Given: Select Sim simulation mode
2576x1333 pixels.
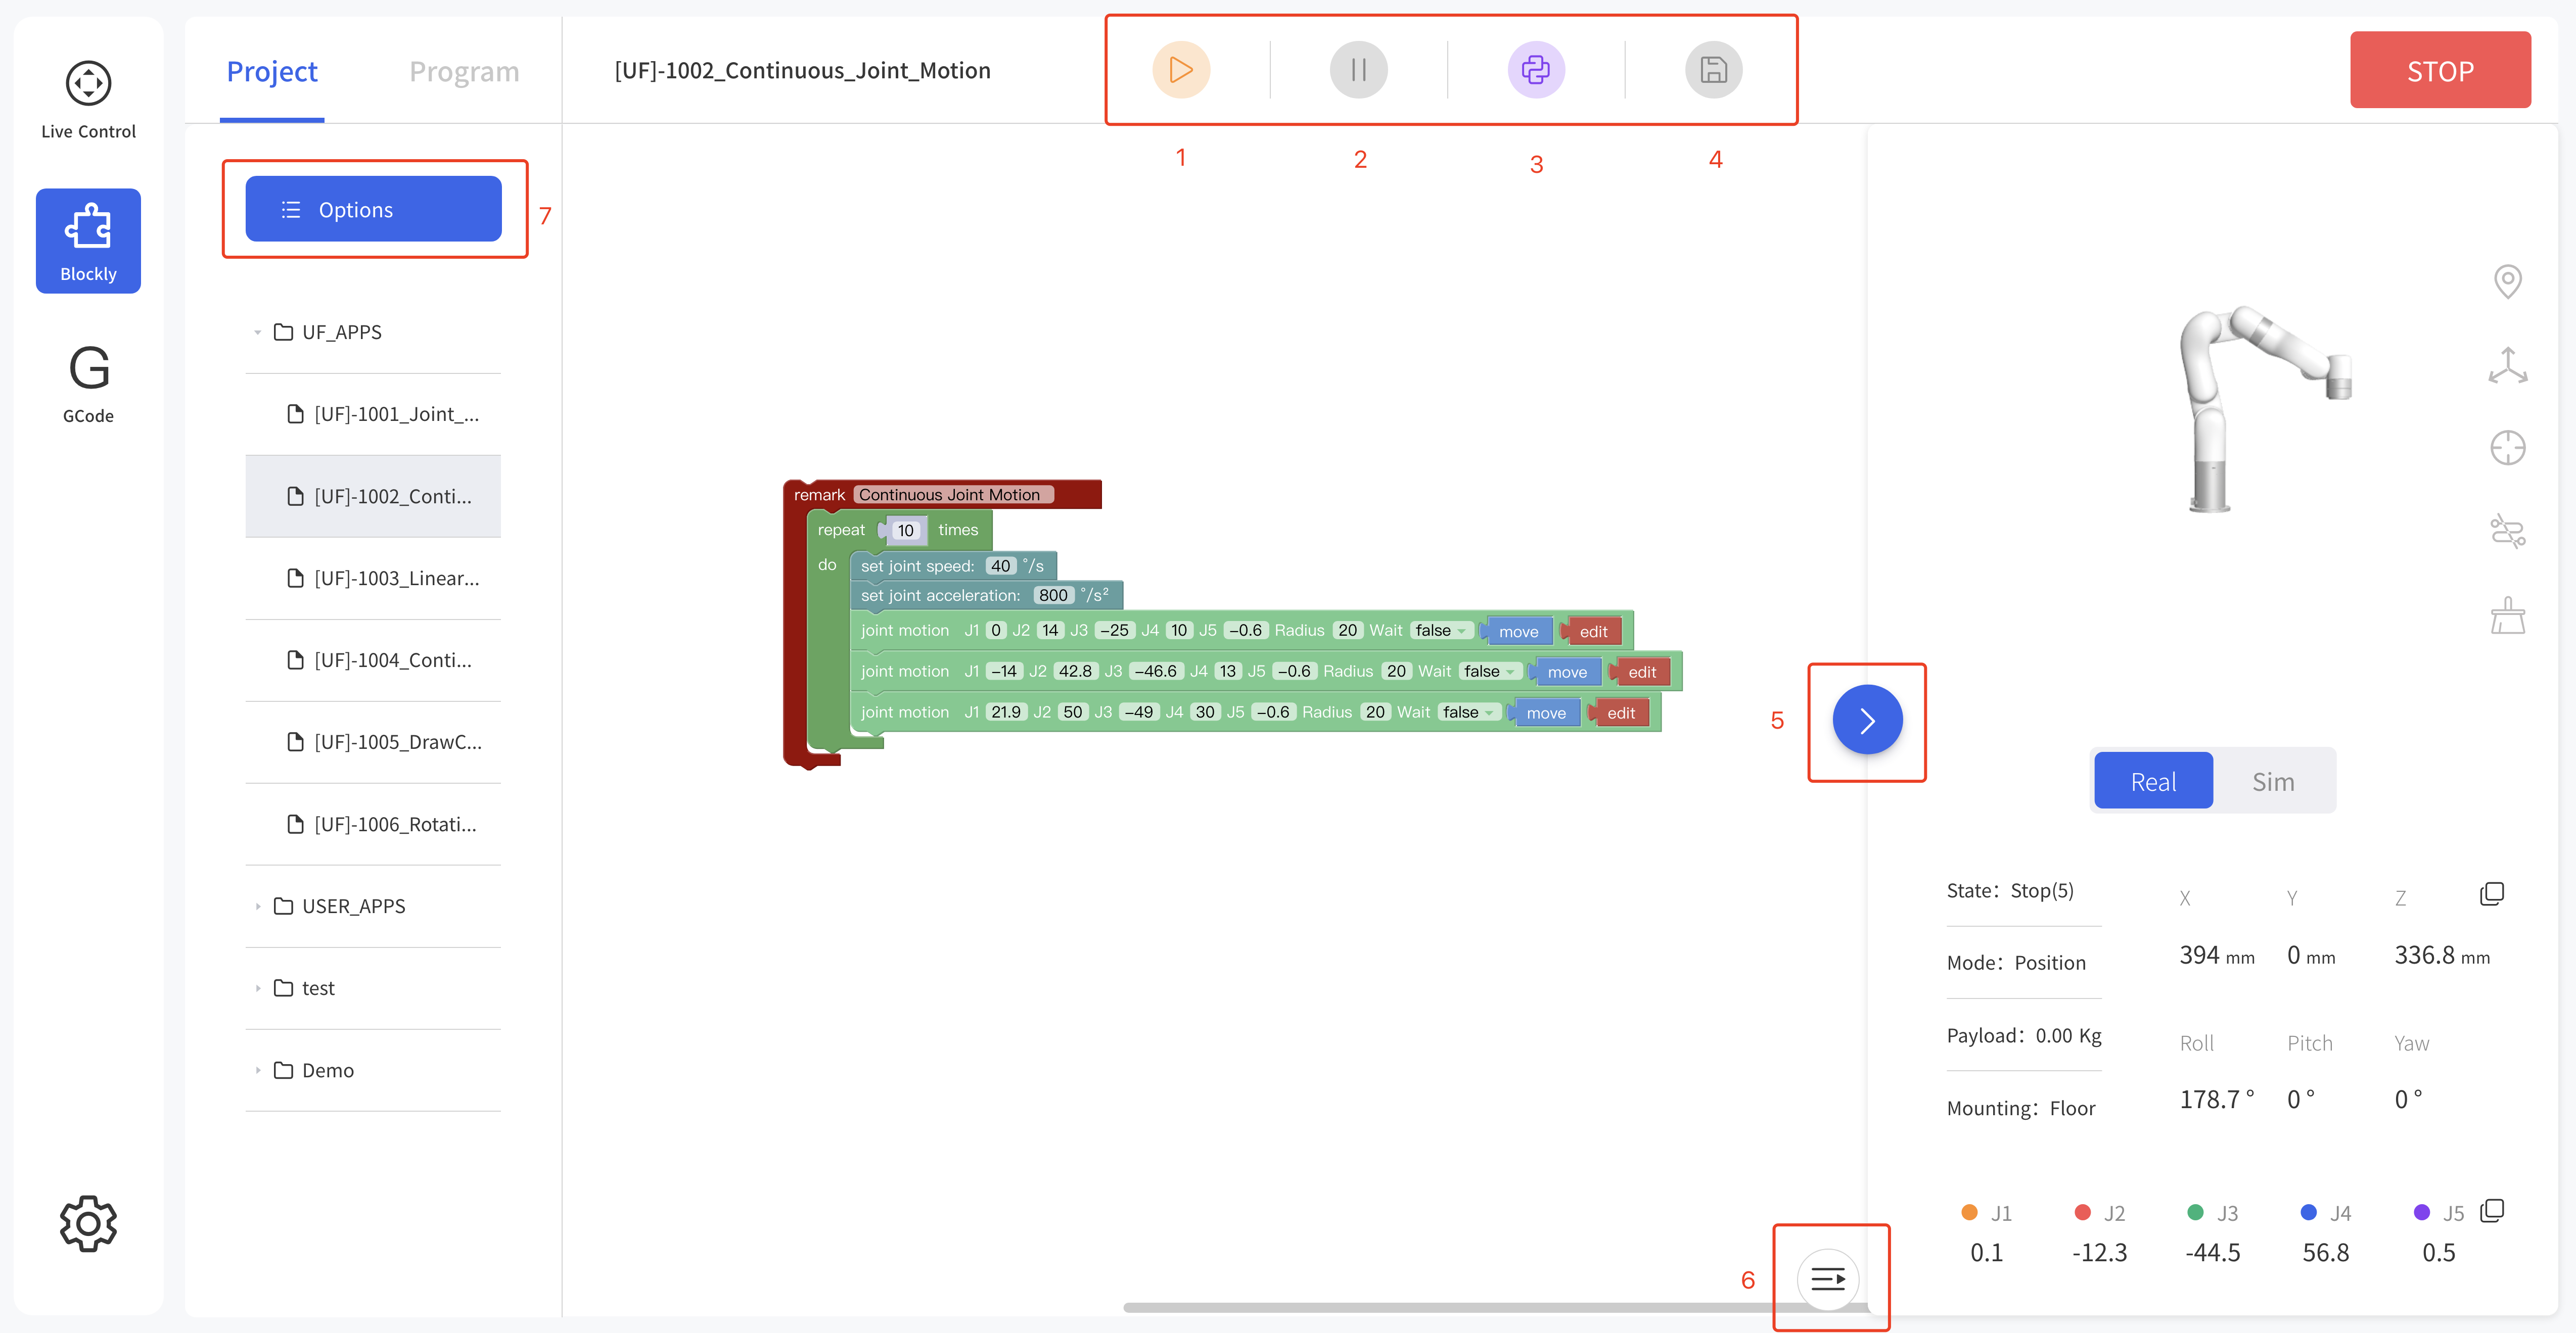Looking at the screenshot, I should pyautogui.click(x=2273, y=781).
